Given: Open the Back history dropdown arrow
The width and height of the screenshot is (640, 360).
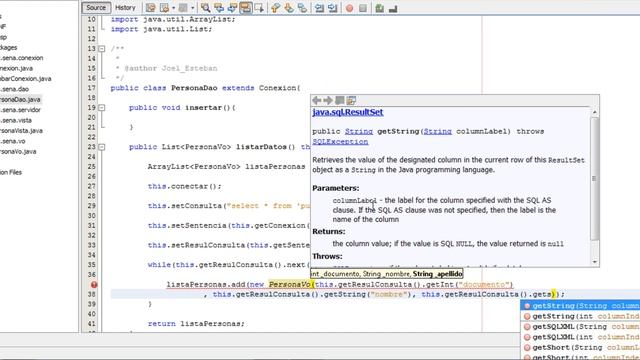Looking at the screenshot, I should pos(173,8).
